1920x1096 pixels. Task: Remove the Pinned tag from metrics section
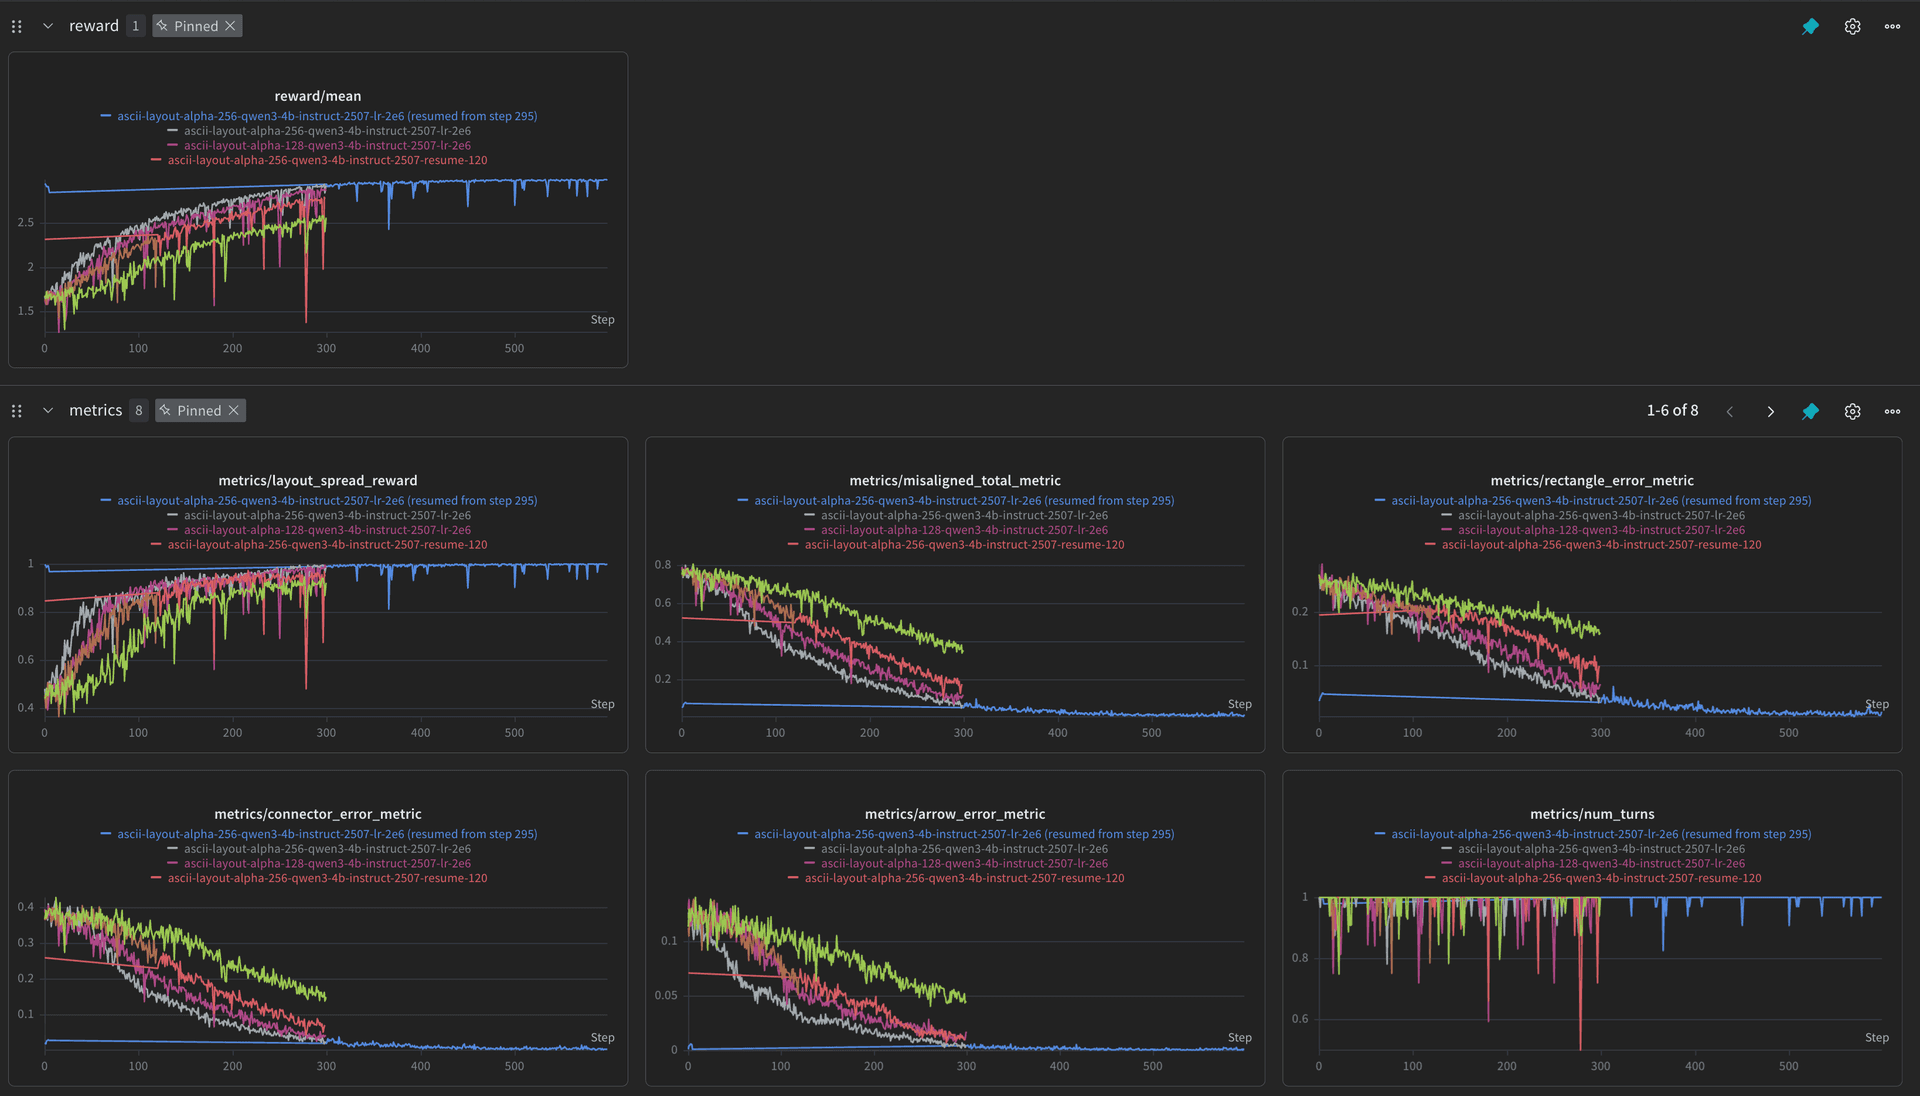click(233, 411)
